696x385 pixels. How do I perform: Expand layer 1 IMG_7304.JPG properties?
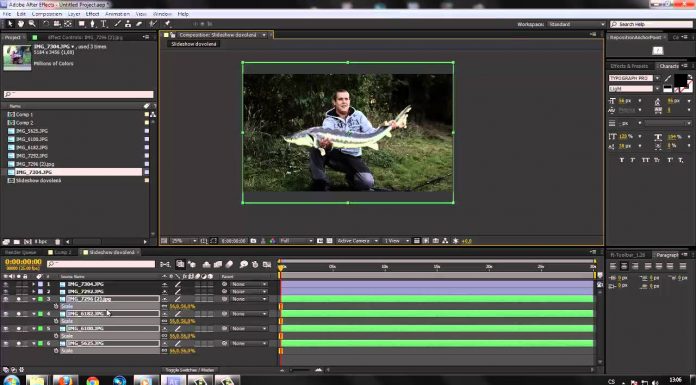coord(34,284)
